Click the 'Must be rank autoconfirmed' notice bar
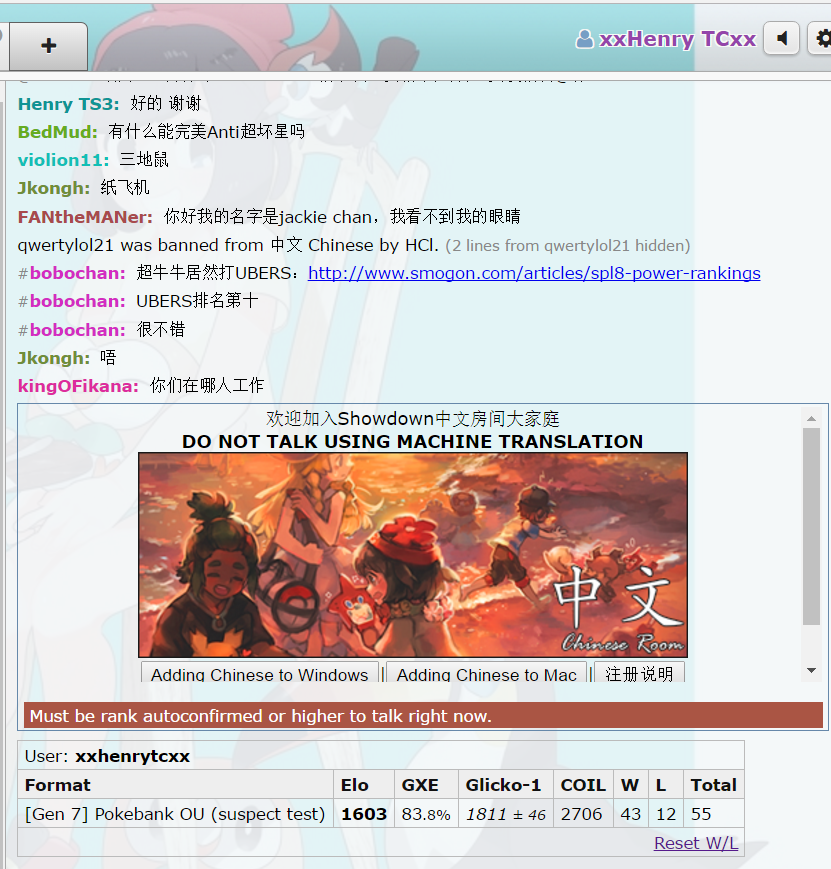 click(x=423, y=715)
